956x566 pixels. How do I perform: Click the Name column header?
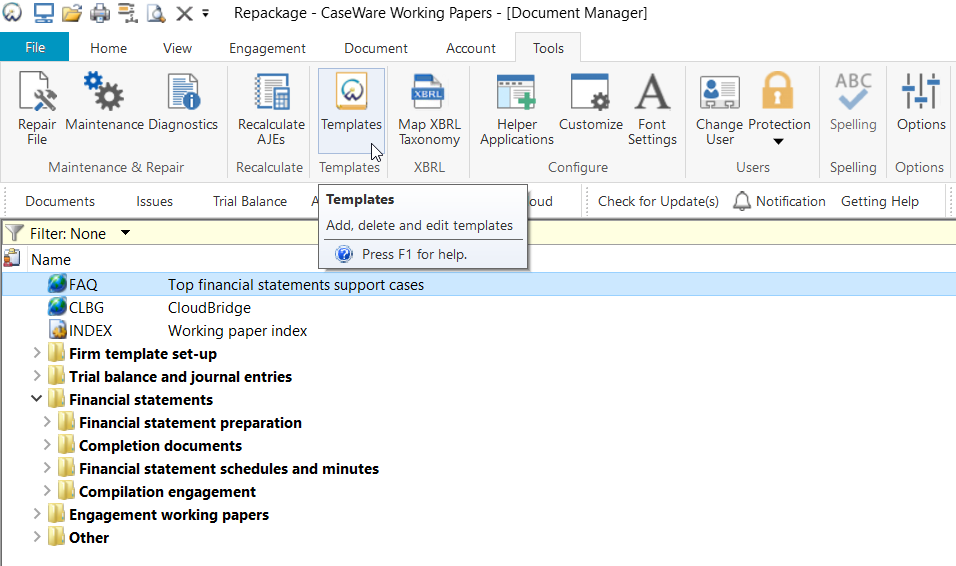coord(51,259)
